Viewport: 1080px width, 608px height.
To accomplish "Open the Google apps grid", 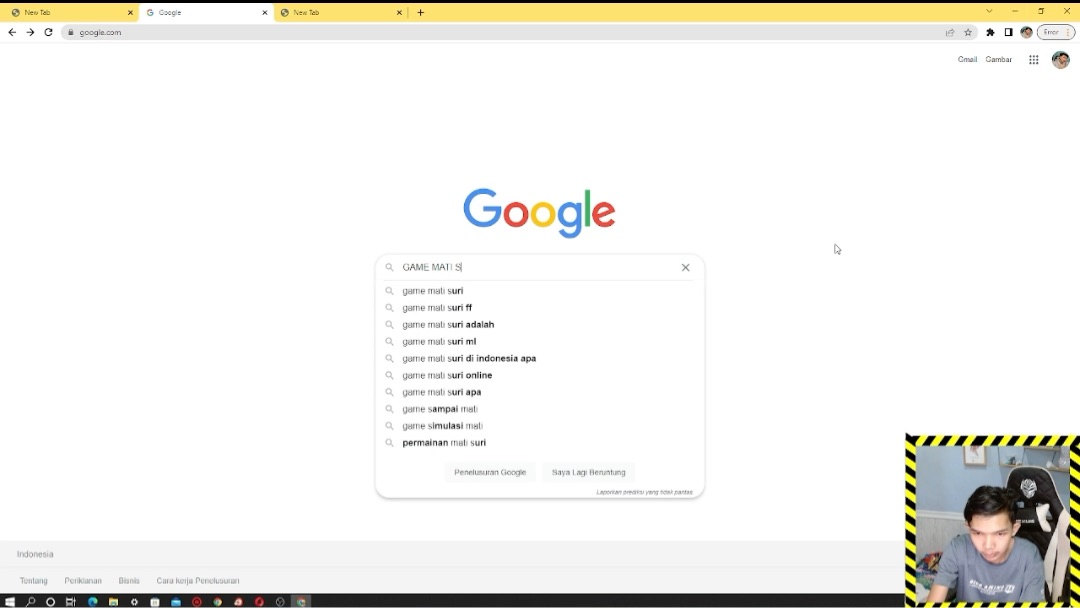I will tap(1033, 60).
